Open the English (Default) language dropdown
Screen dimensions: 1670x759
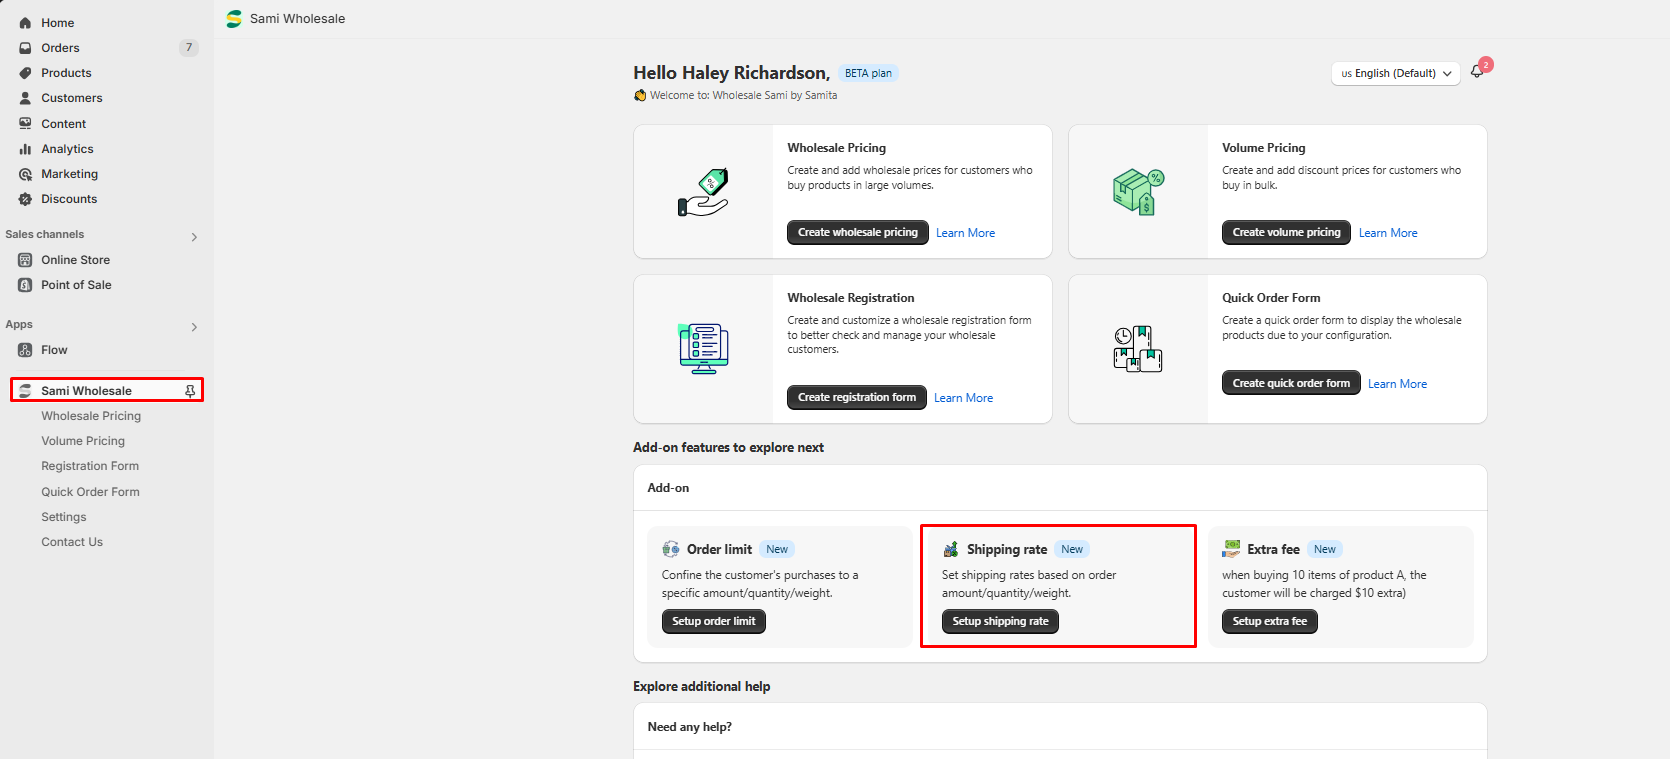pos(1395,73)
